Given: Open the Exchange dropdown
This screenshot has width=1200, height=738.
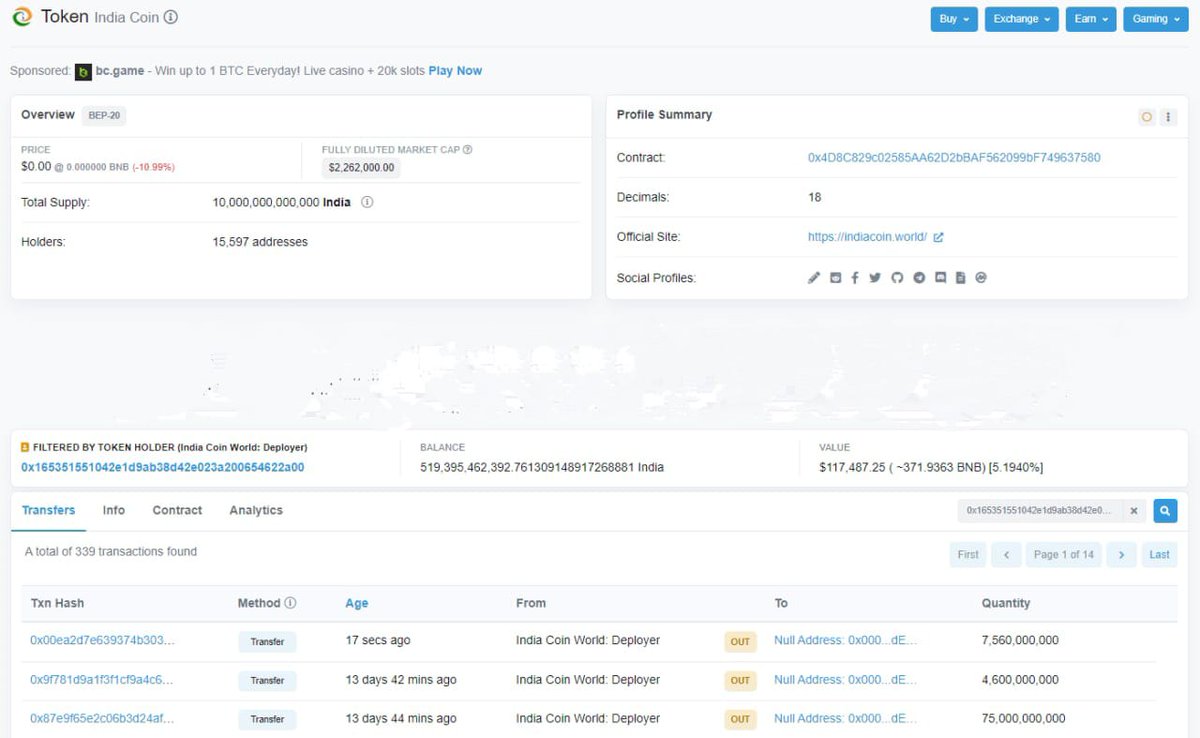Looking at the screenshot, I should point(1022,19).
